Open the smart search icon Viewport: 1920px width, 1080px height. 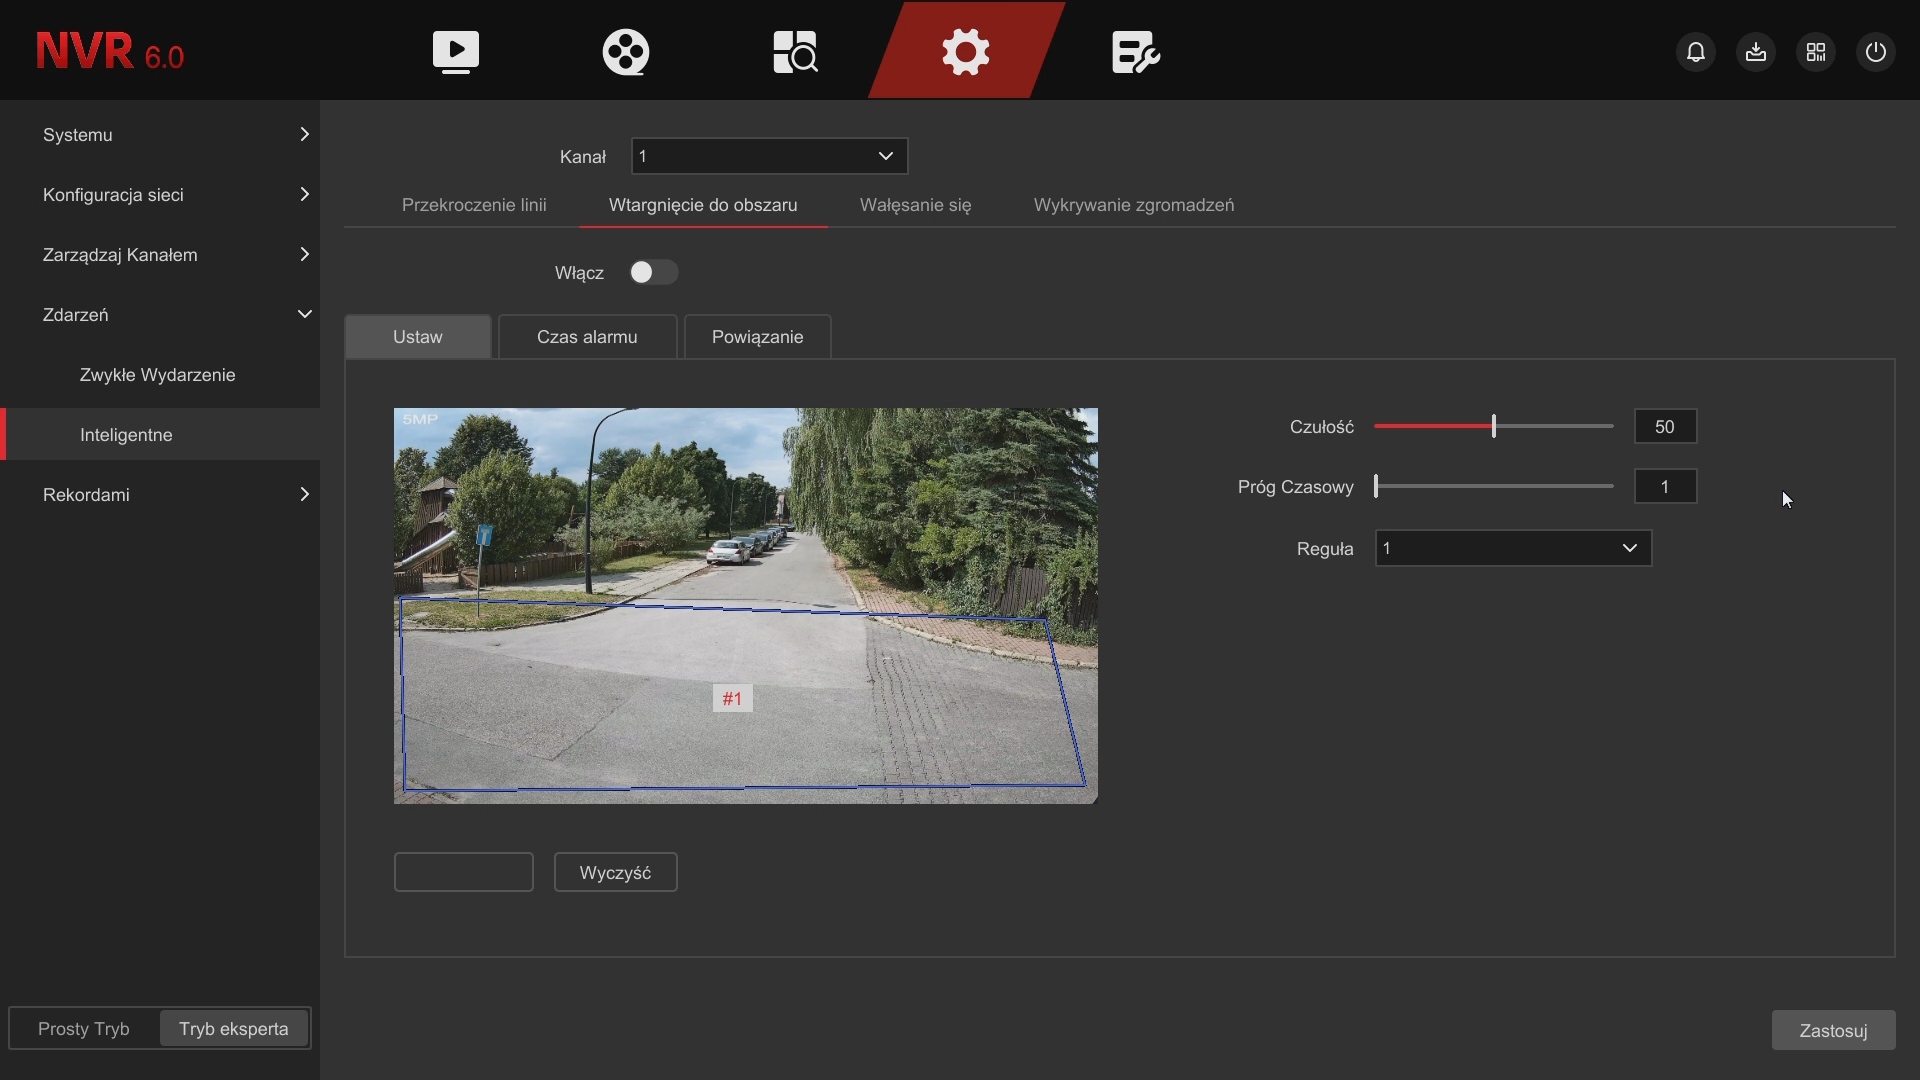tap(796, 52)
